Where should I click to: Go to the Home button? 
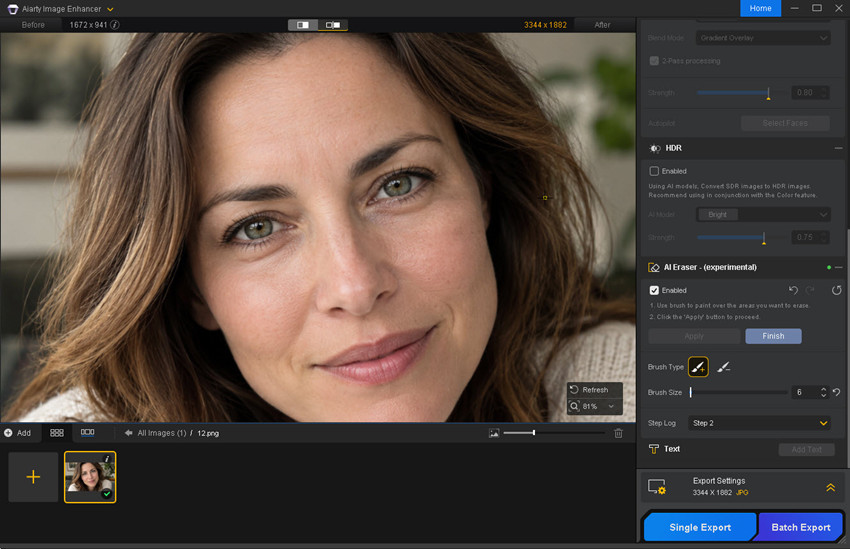[x=760, y=8]
